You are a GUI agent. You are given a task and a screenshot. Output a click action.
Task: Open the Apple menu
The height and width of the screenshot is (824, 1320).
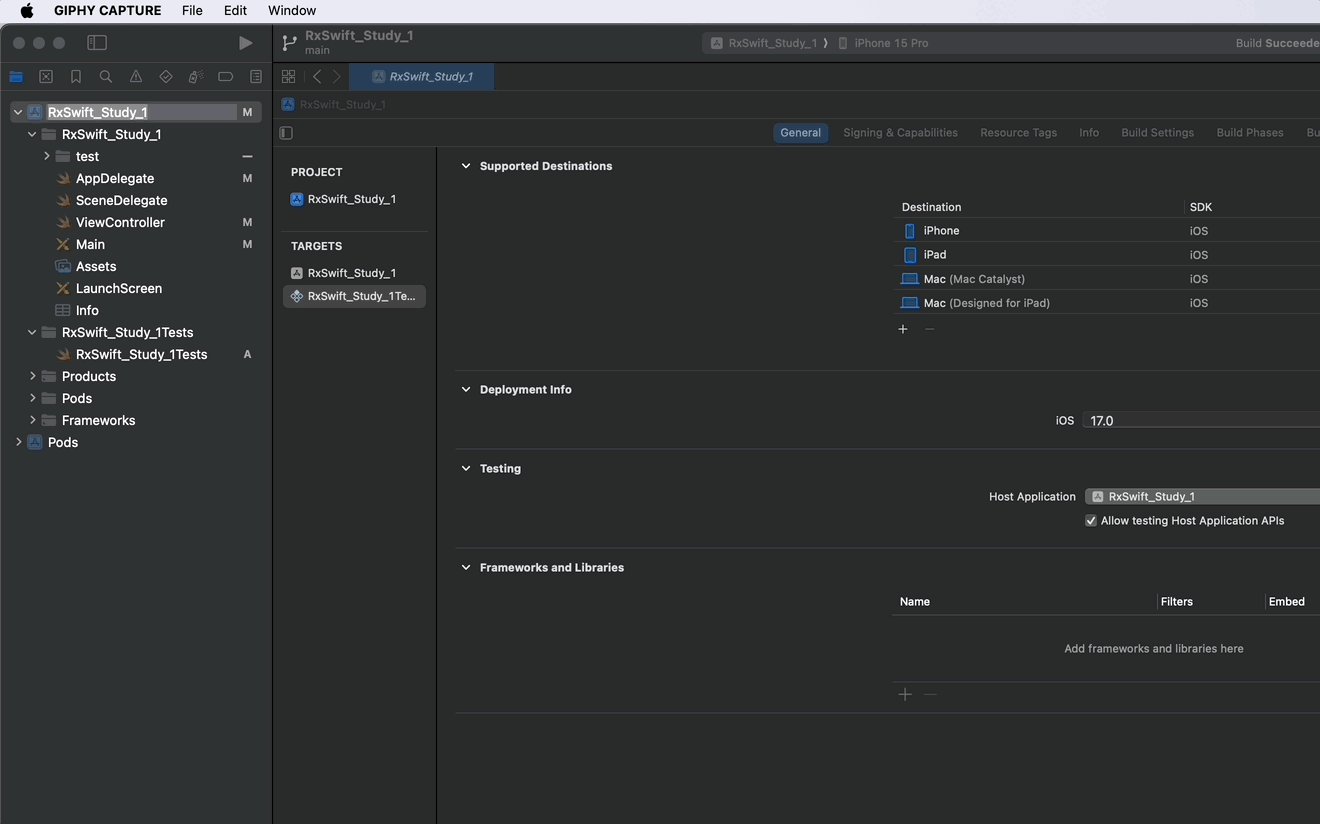pos(27,11)
